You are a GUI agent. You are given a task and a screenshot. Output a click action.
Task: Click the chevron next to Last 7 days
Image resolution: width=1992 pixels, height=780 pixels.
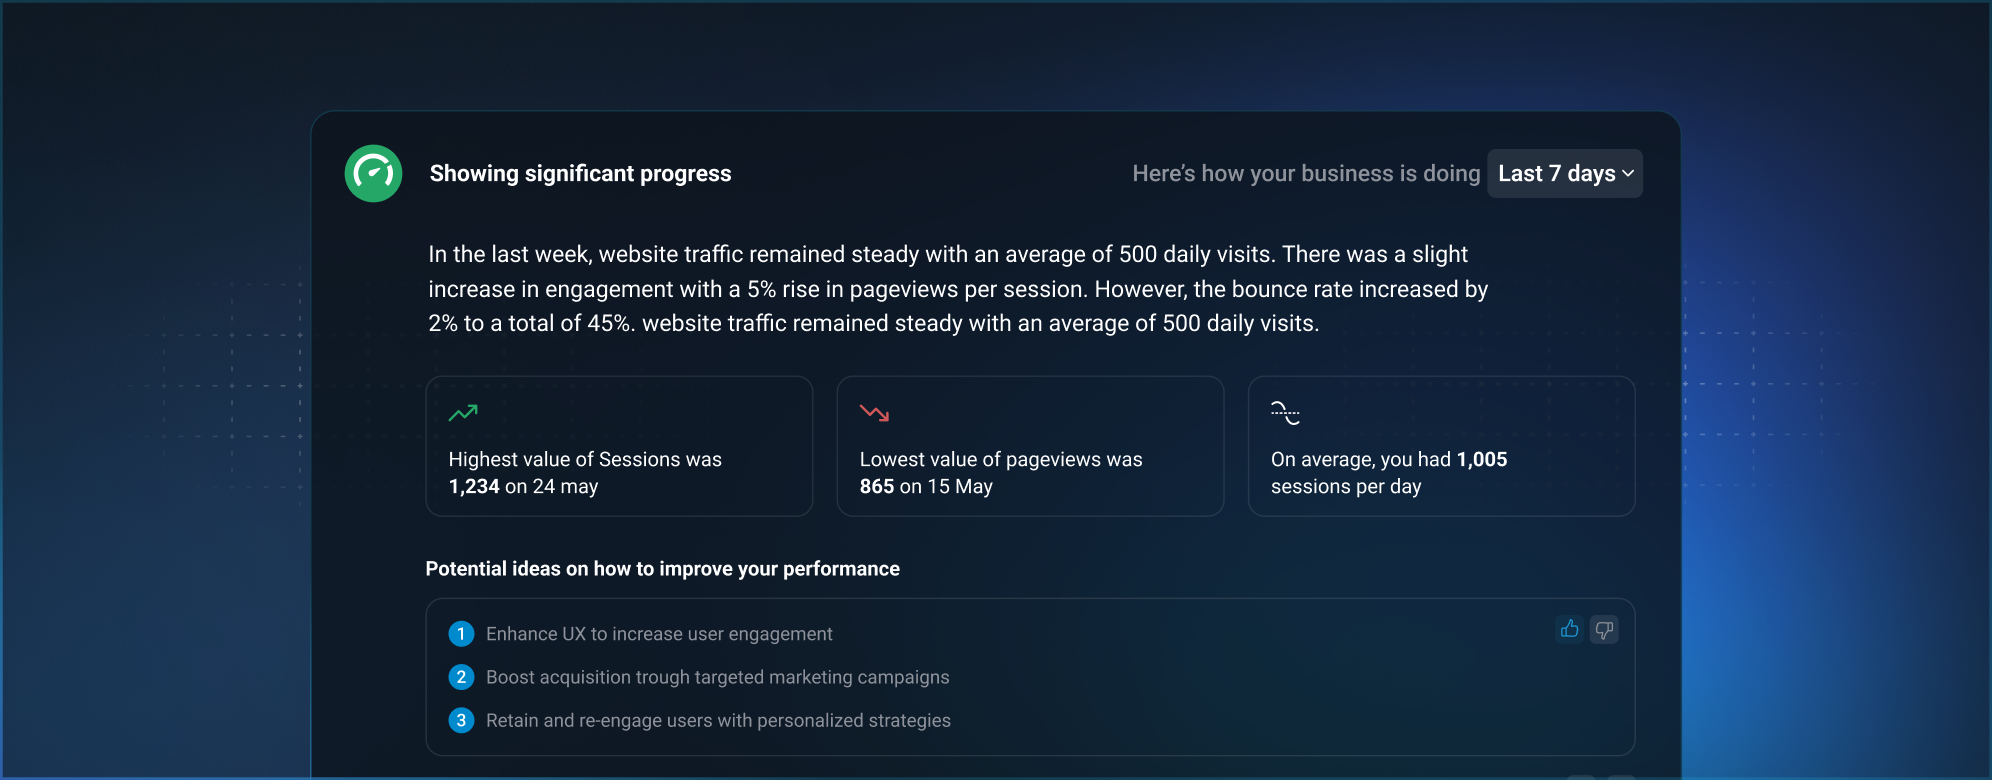(1627, 173)
